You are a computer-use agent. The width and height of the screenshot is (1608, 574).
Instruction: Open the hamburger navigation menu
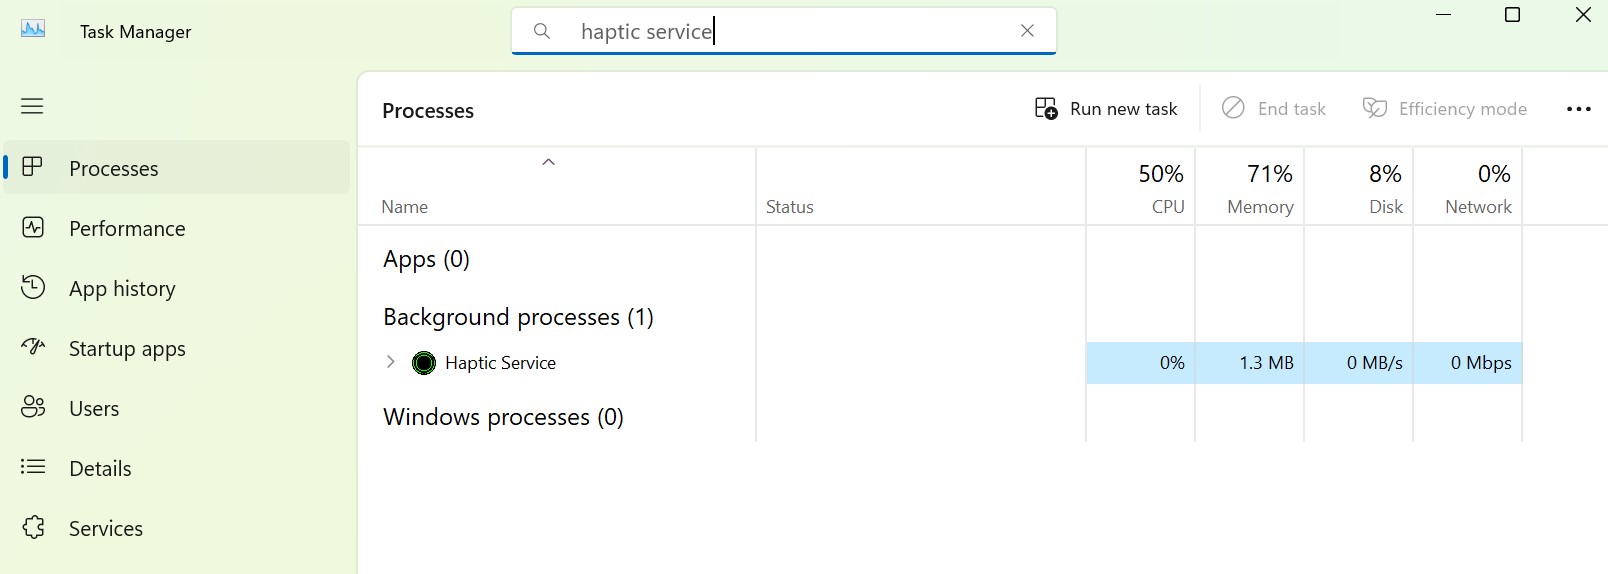pyautogui.click(x=32, y=106)
